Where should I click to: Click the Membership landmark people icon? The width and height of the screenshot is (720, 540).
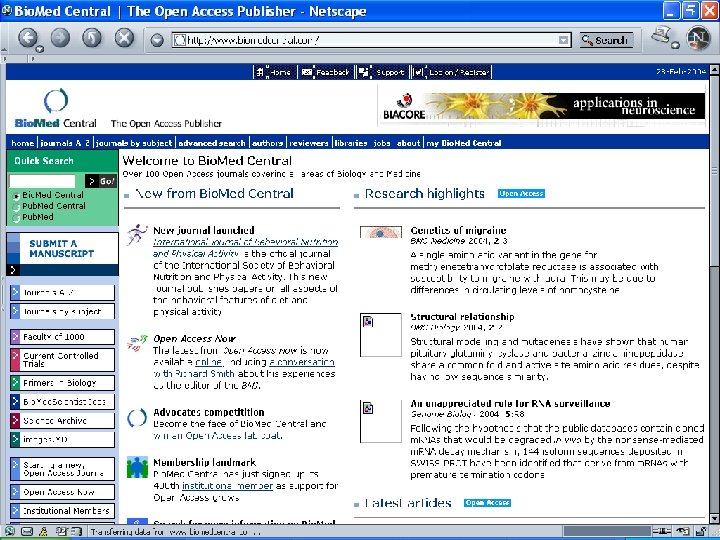click(x=137, y=467)
